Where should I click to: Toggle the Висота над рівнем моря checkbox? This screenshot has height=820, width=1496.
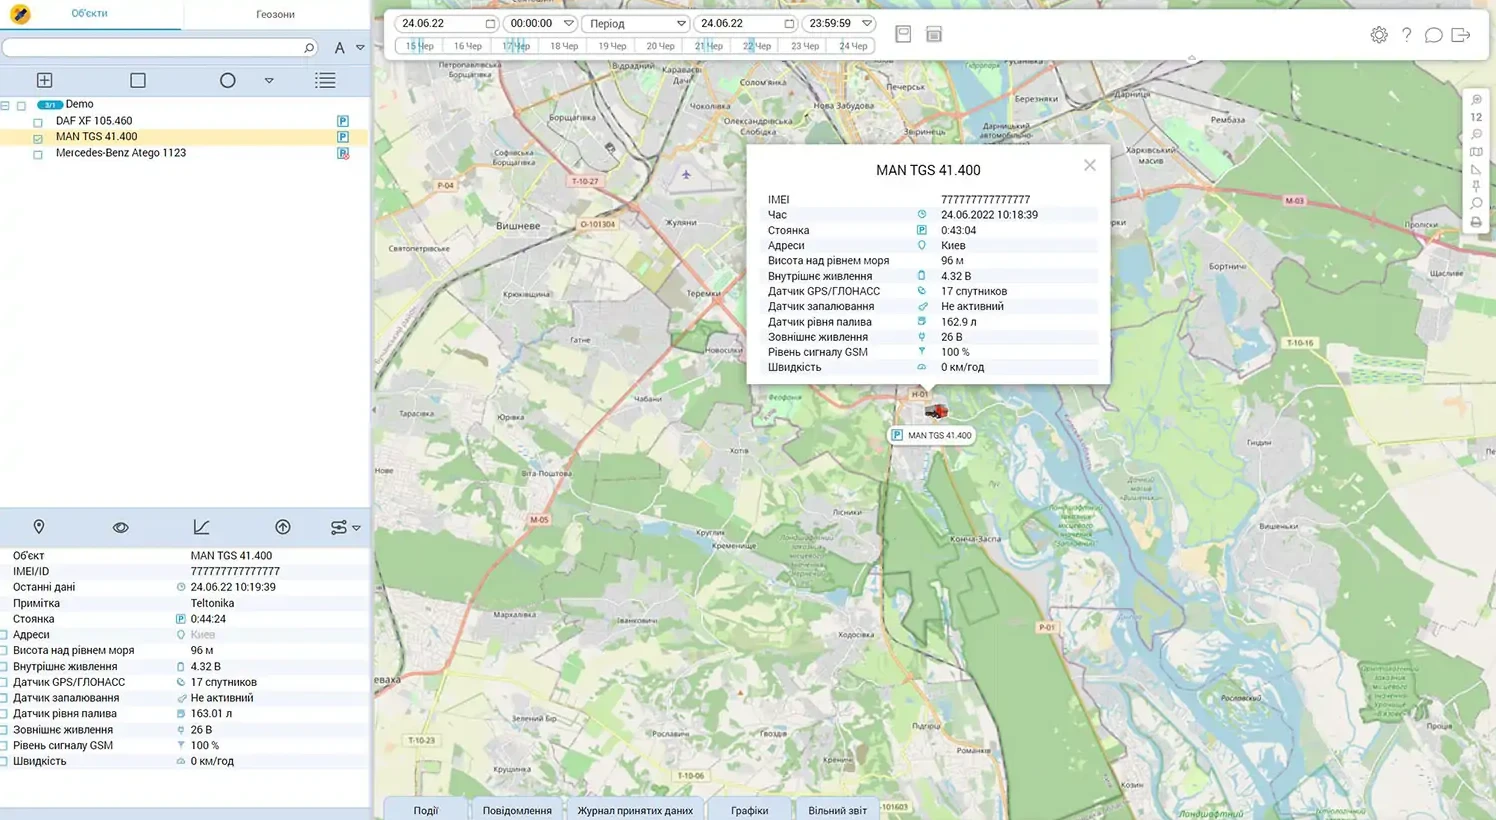click(4, 651)
